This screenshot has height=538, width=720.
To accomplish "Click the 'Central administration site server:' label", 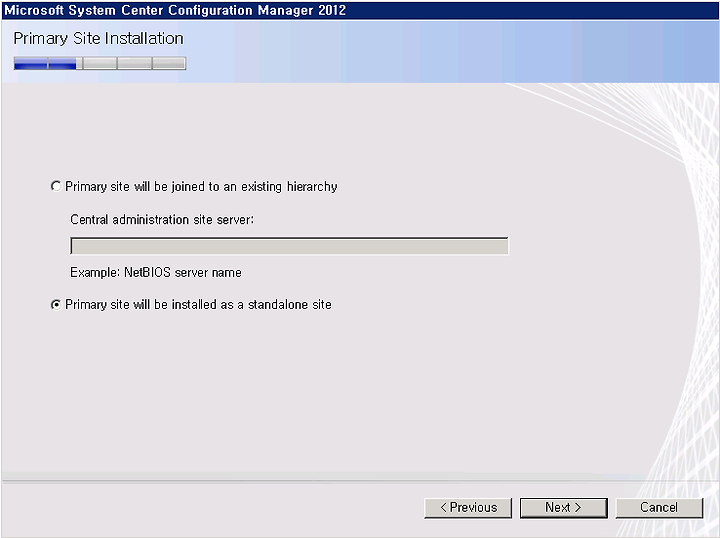I will pyautogui.click(x=162, y=219).
